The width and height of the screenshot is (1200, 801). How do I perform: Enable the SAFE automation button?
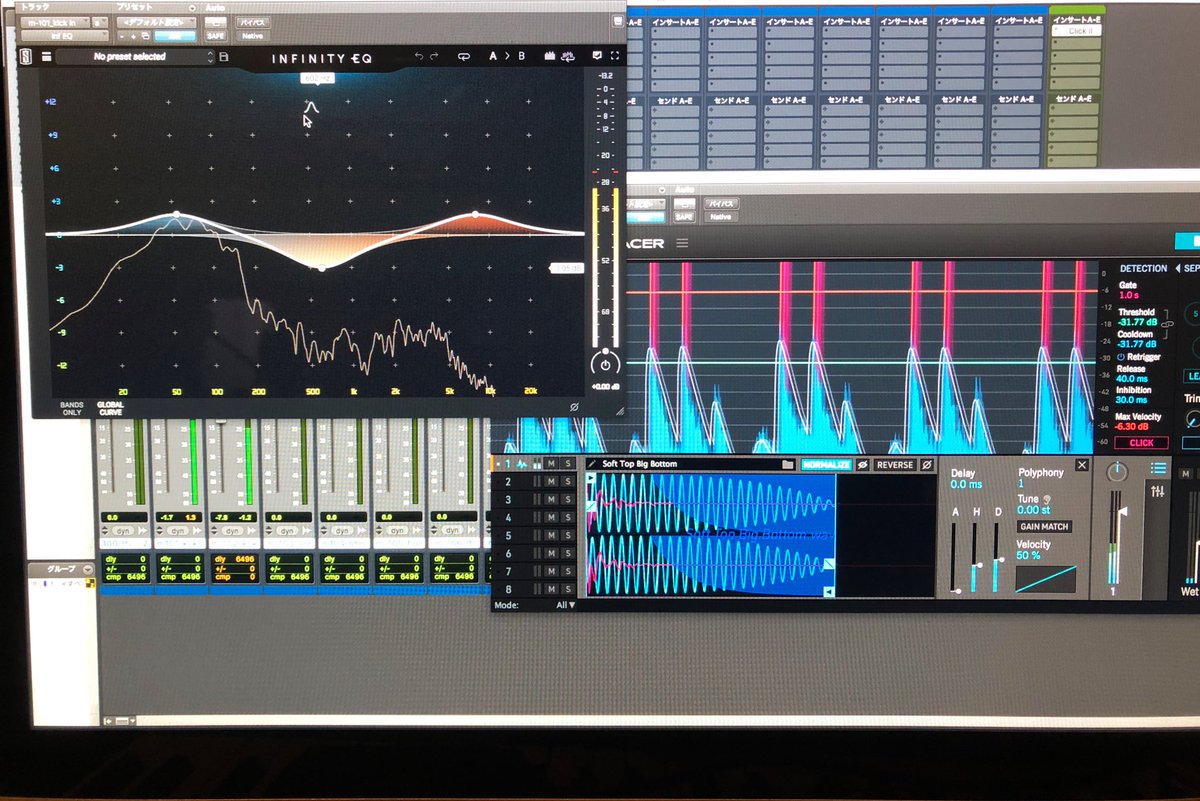tap(216, 35)
